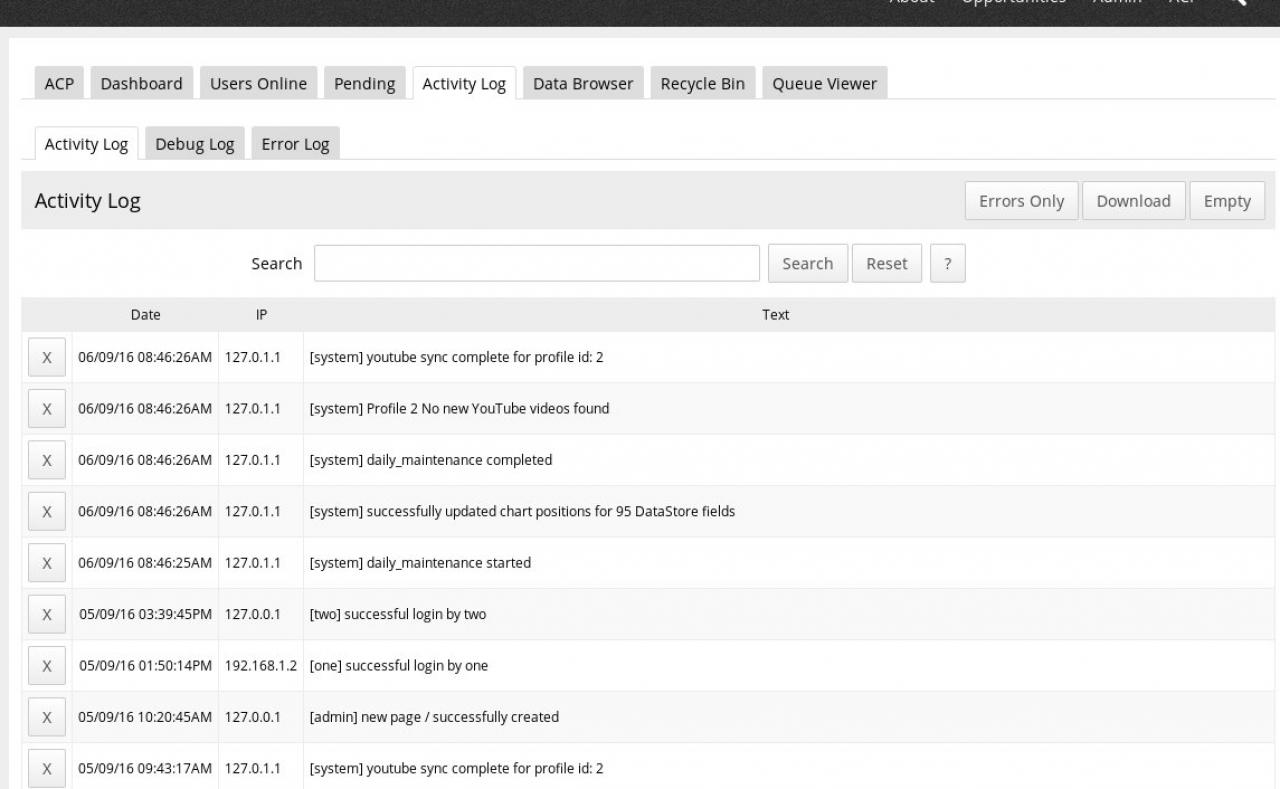Download the activity log

1133,201
